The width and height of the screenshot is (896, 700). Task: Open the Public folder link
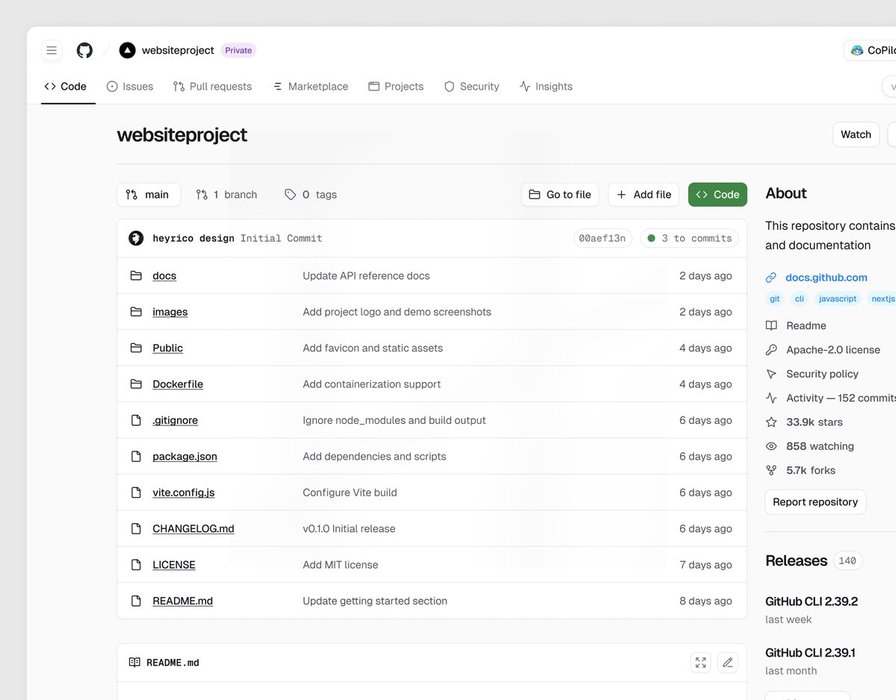pos(167,347)
